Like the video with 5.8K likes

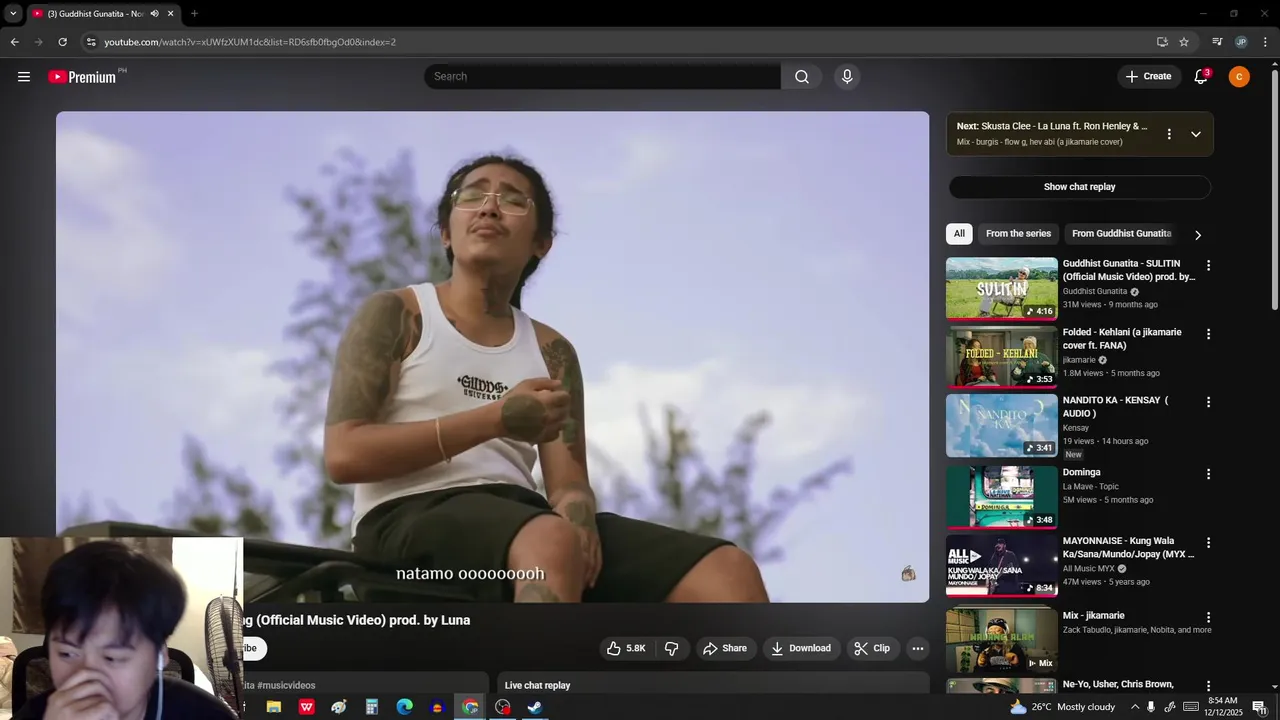[x=626, y=649]
